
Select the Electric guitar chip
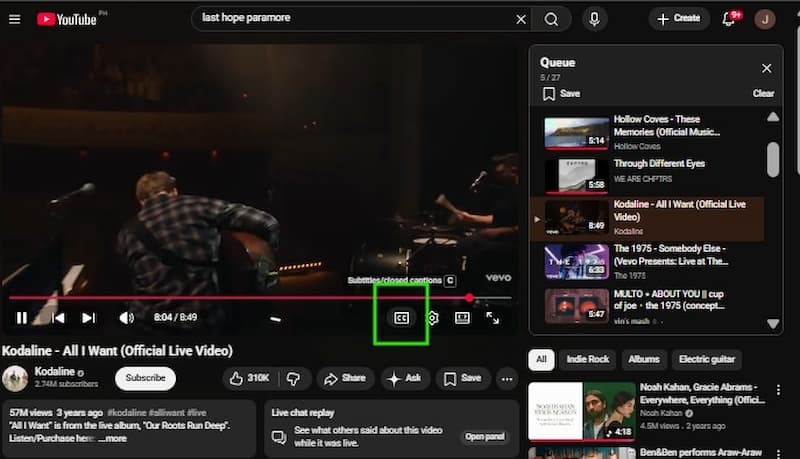707,359
